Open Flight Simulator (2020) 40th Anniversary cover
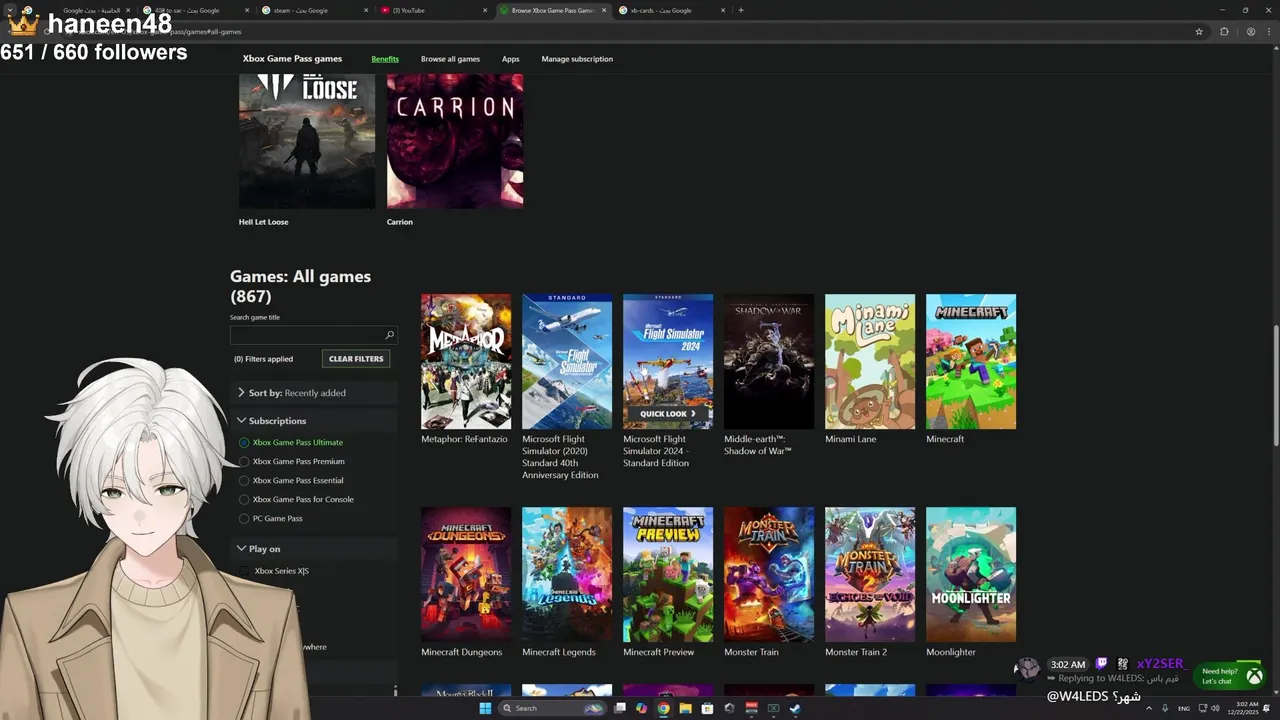This screenshot has height=720, width=1280. (567, 361)
